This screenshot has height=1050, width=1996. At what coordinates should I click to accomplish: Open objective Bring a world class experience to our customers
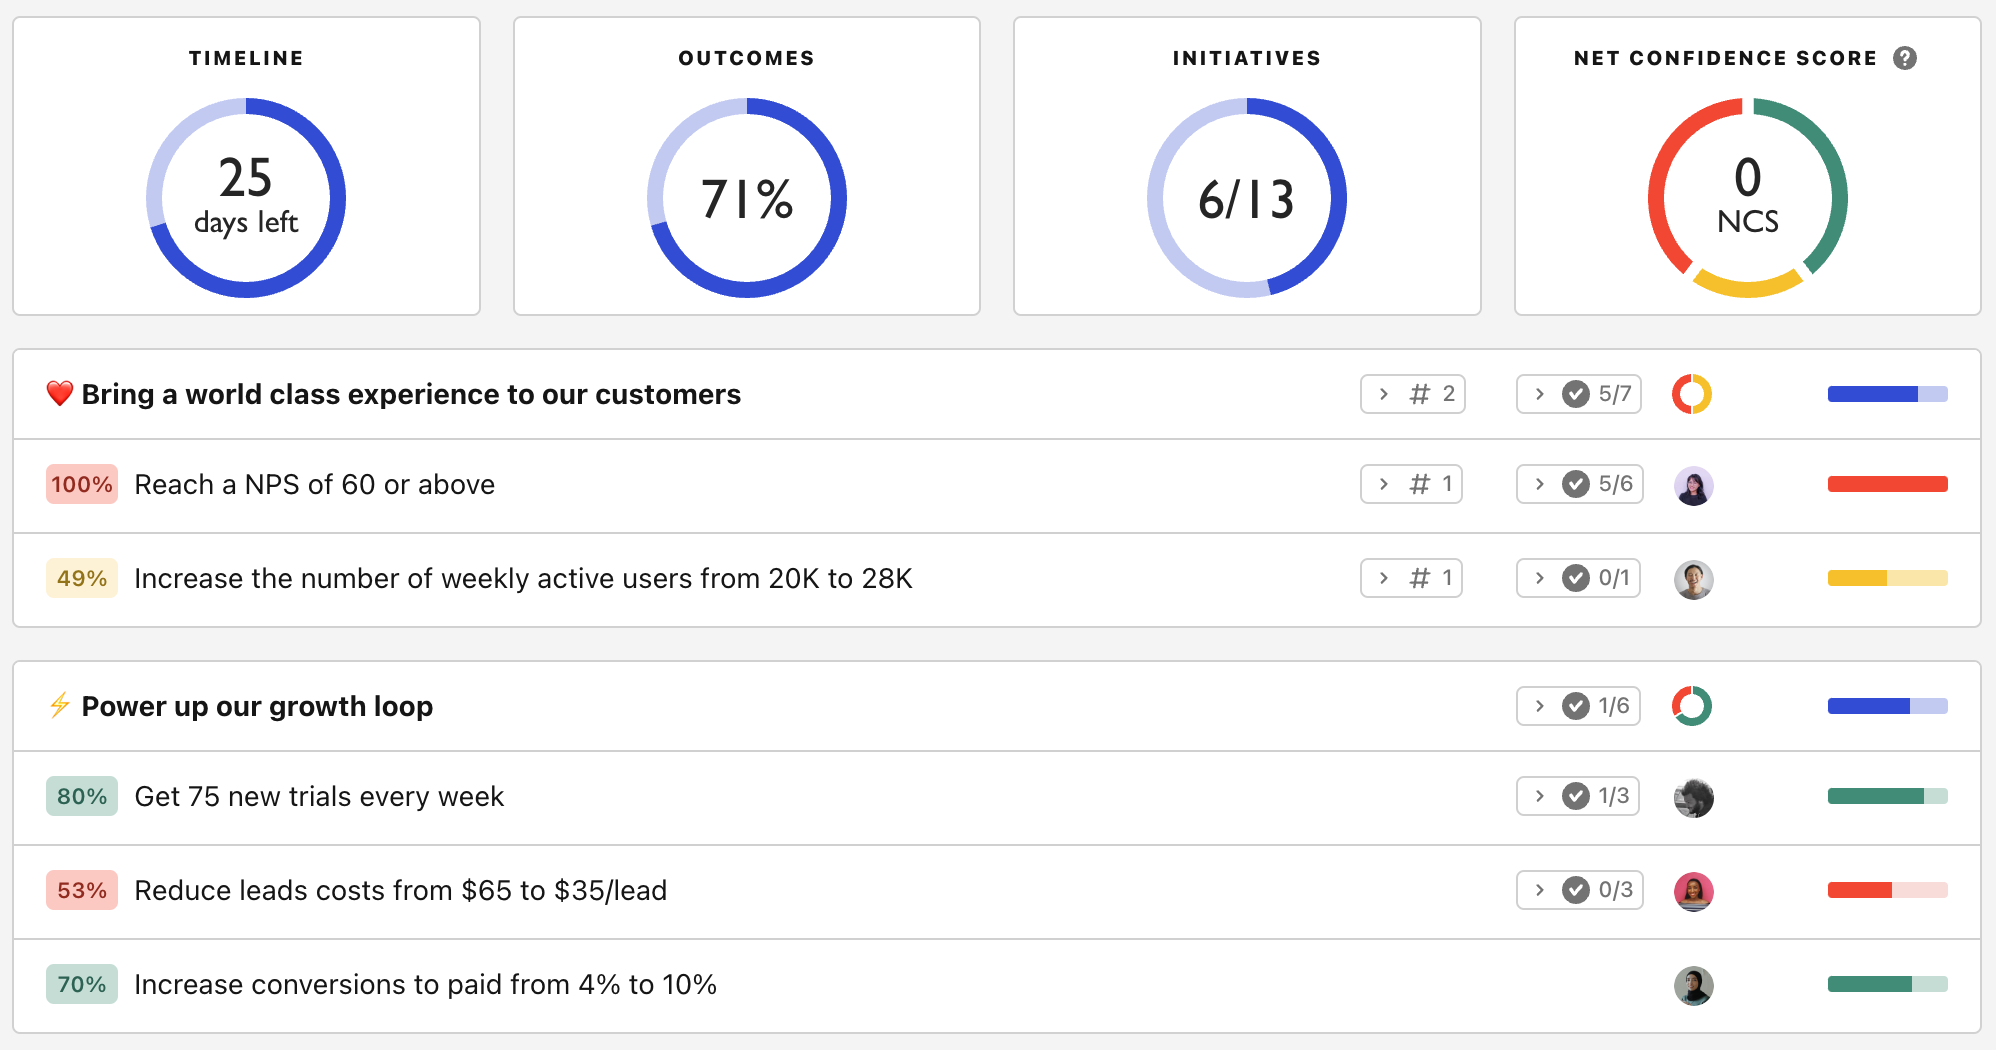point(411,394)
